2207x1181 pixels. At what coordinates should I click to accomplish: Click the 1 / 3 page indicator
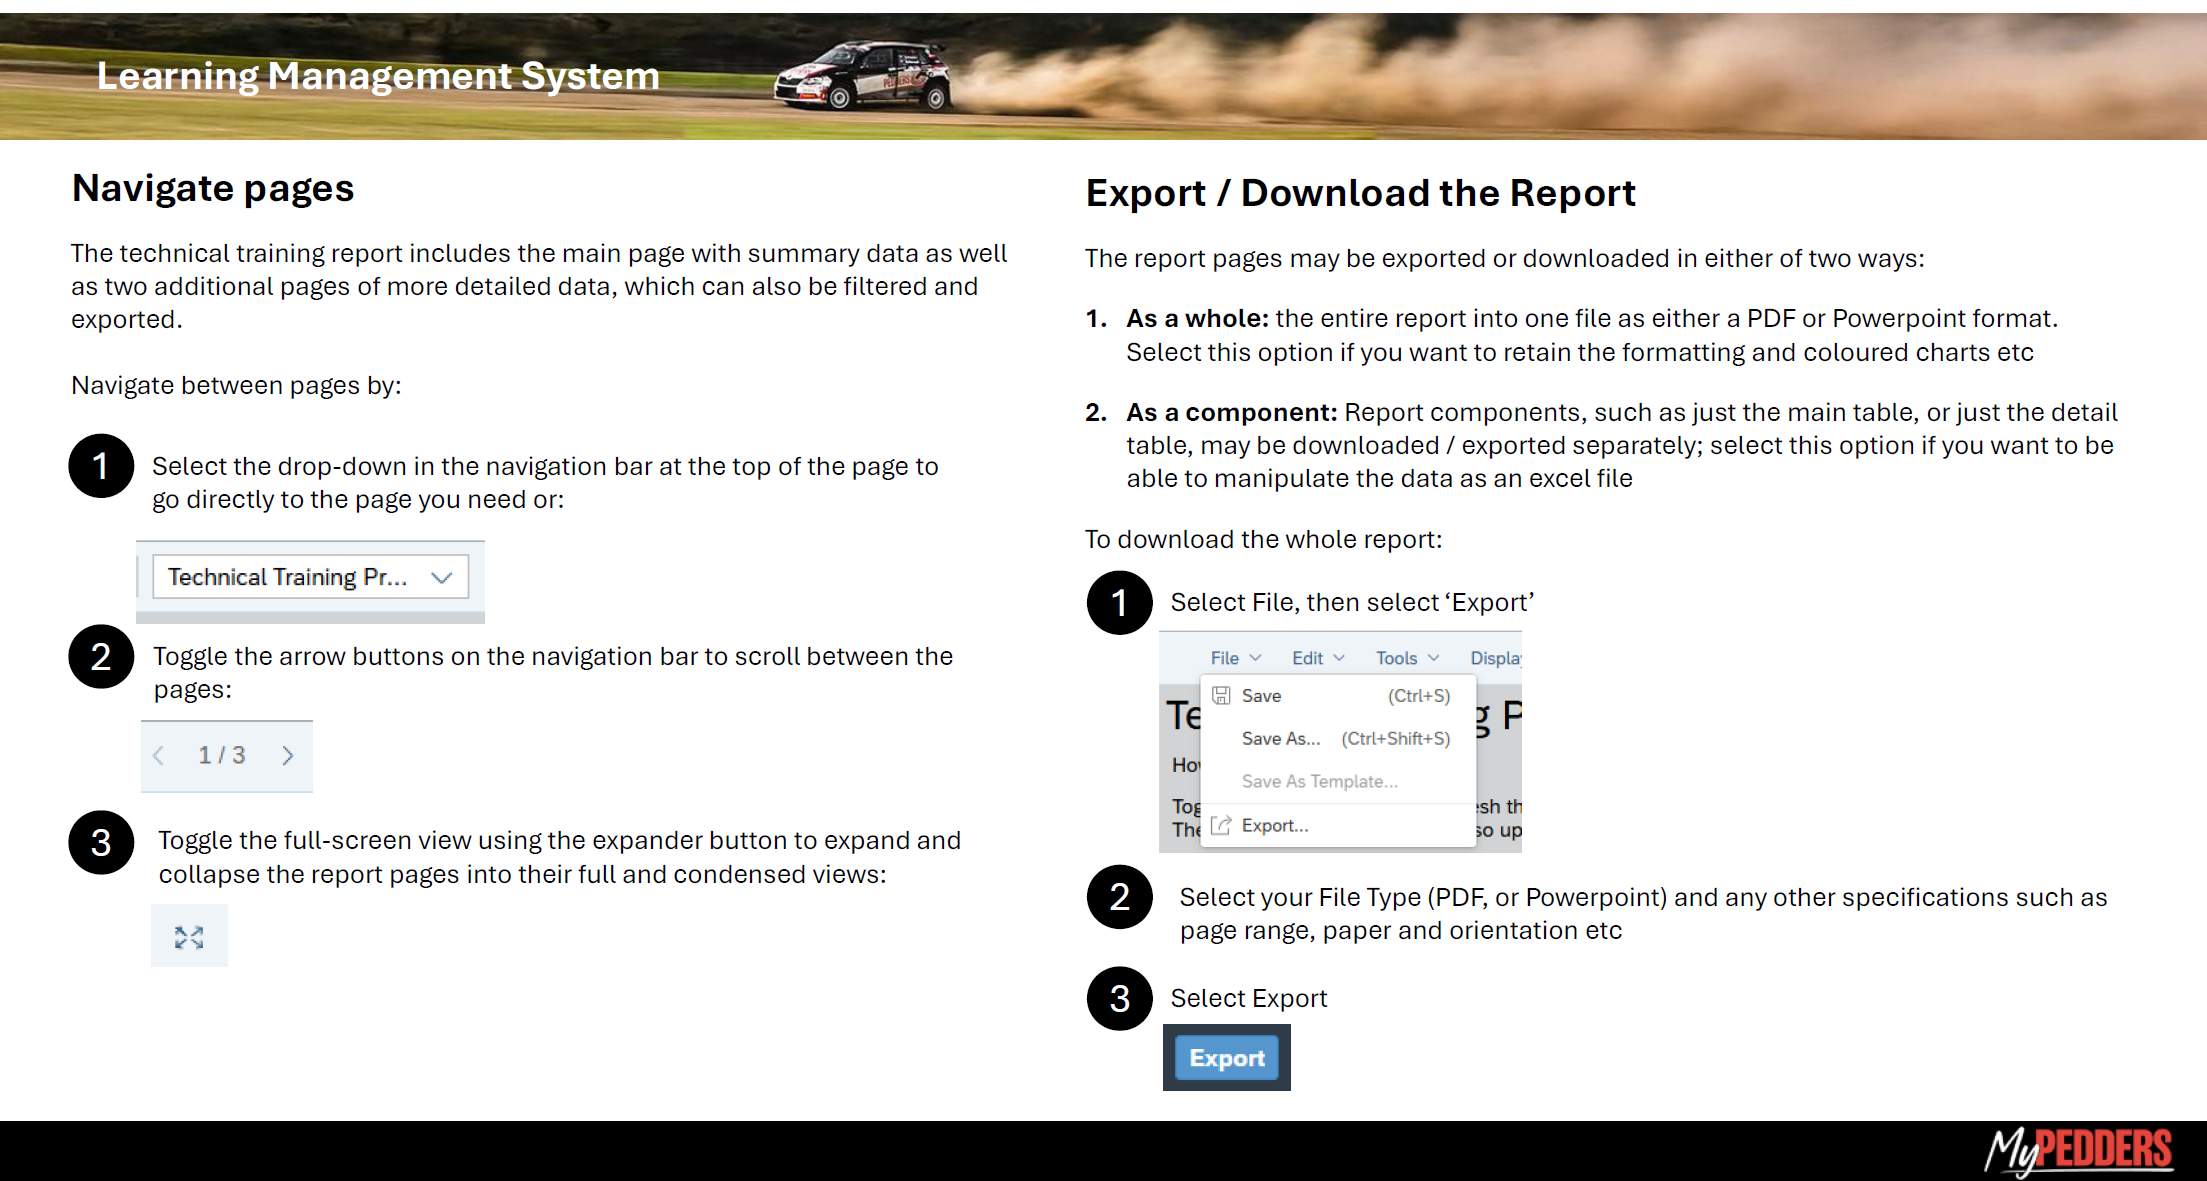coord(222,756)
